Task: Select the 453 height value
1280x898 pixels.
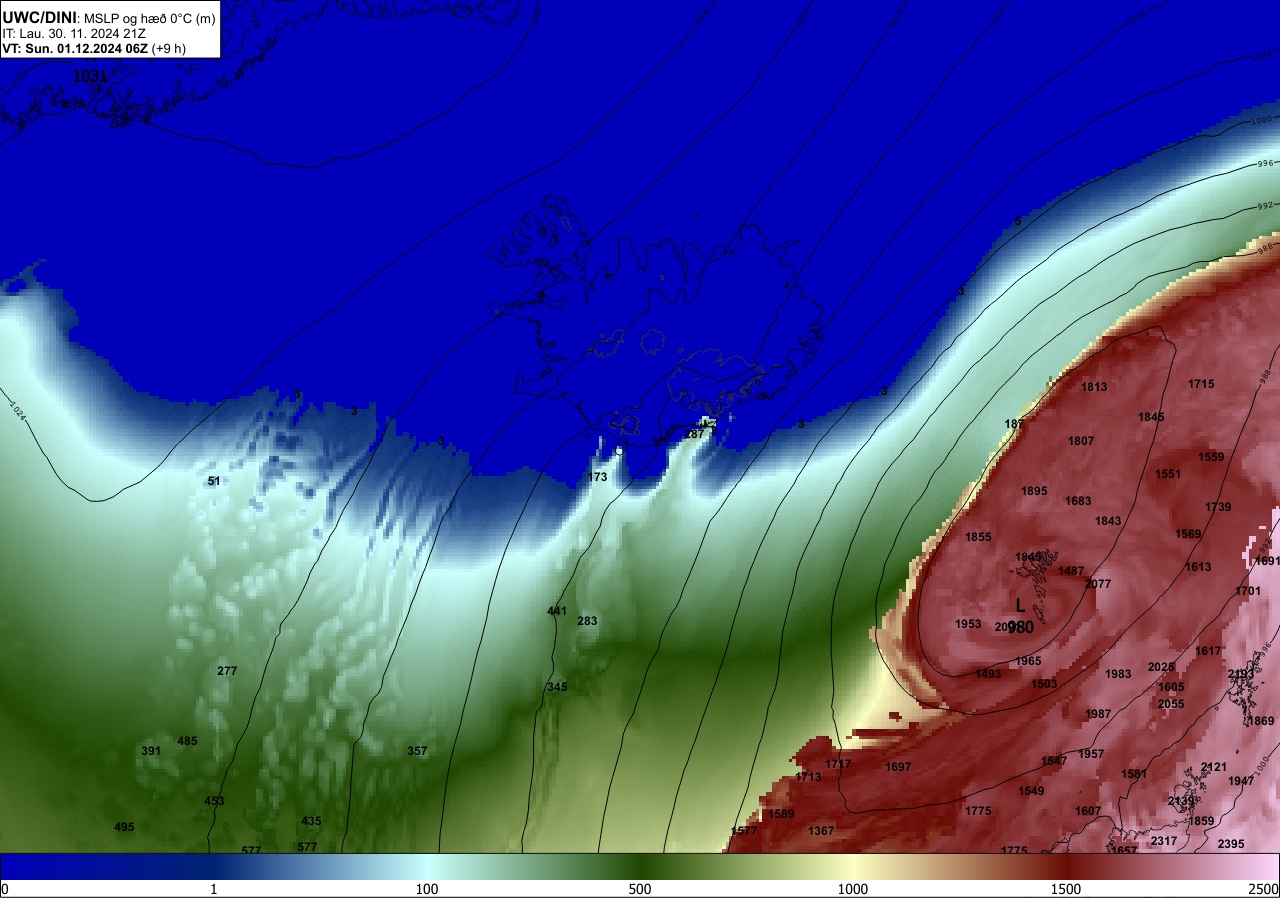Action: [x=214, y=801]
